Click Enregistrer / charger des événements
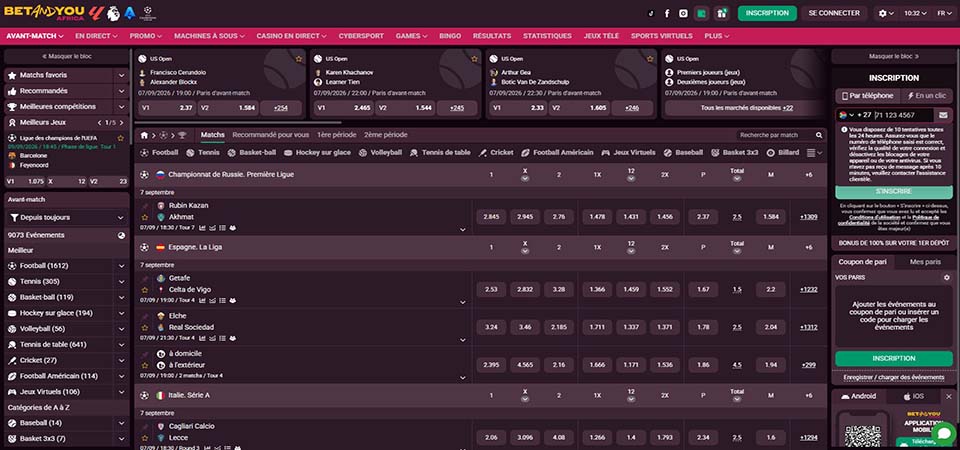The width and height of the screenshot is (960, 450). pyautogui.click(x=894, y=377)
